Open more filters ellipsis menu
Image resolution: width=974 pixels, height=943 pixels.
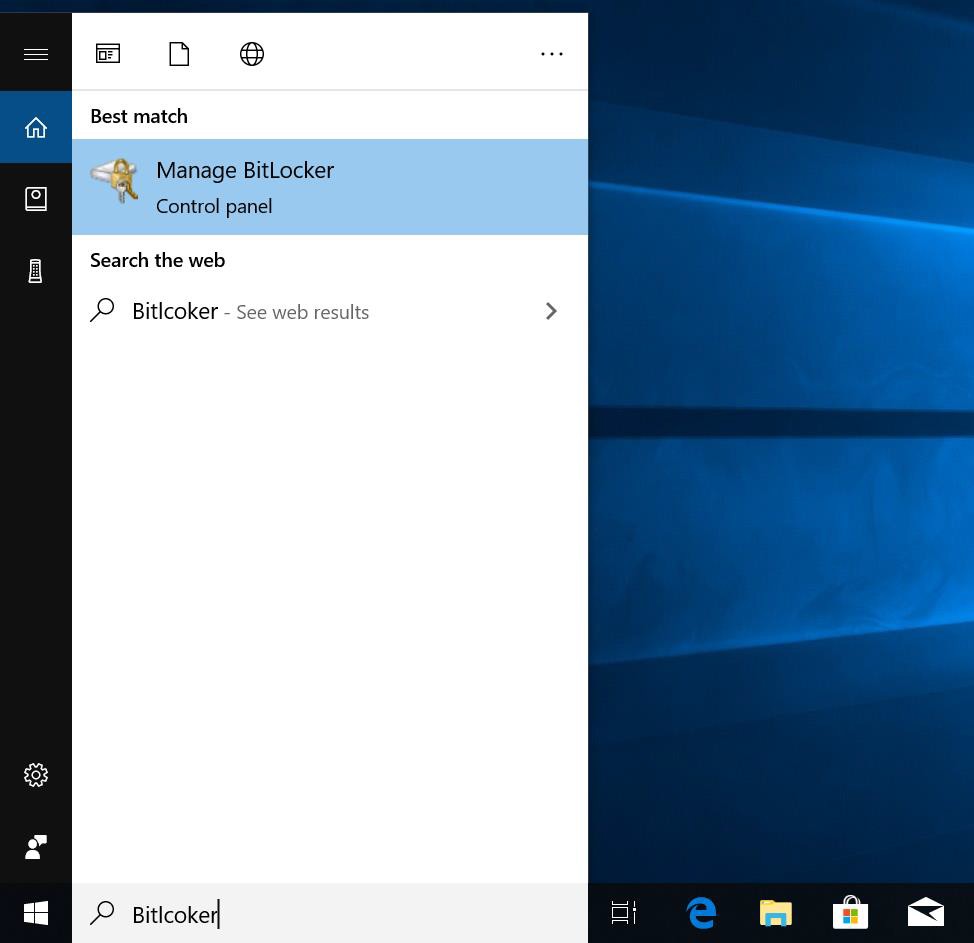pyautogui.click(x=552, y=54)
